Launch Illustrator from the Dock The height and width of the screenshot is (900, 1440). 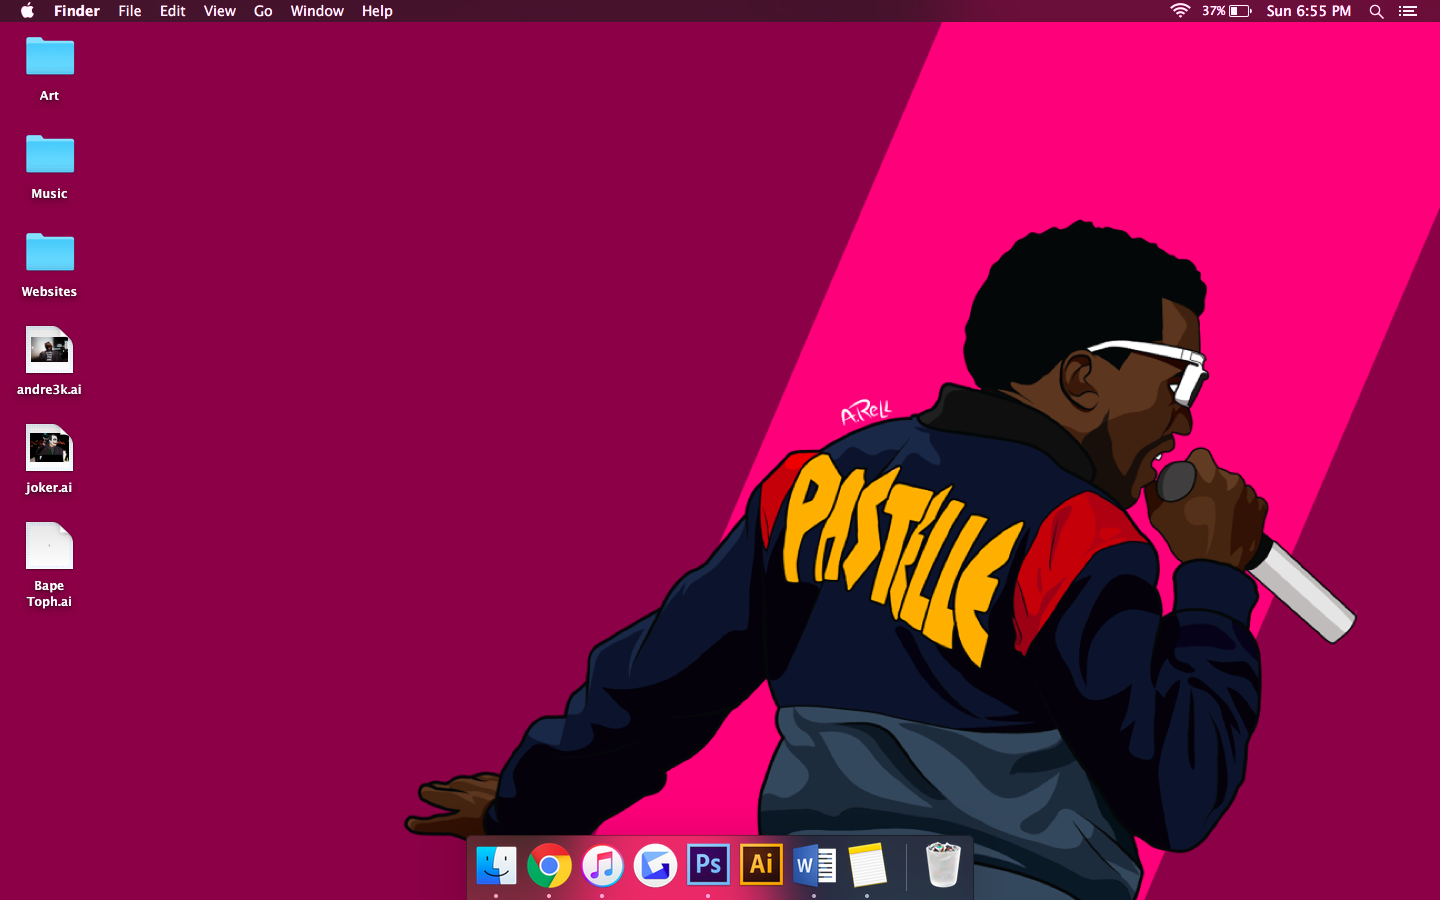(761, 865)
